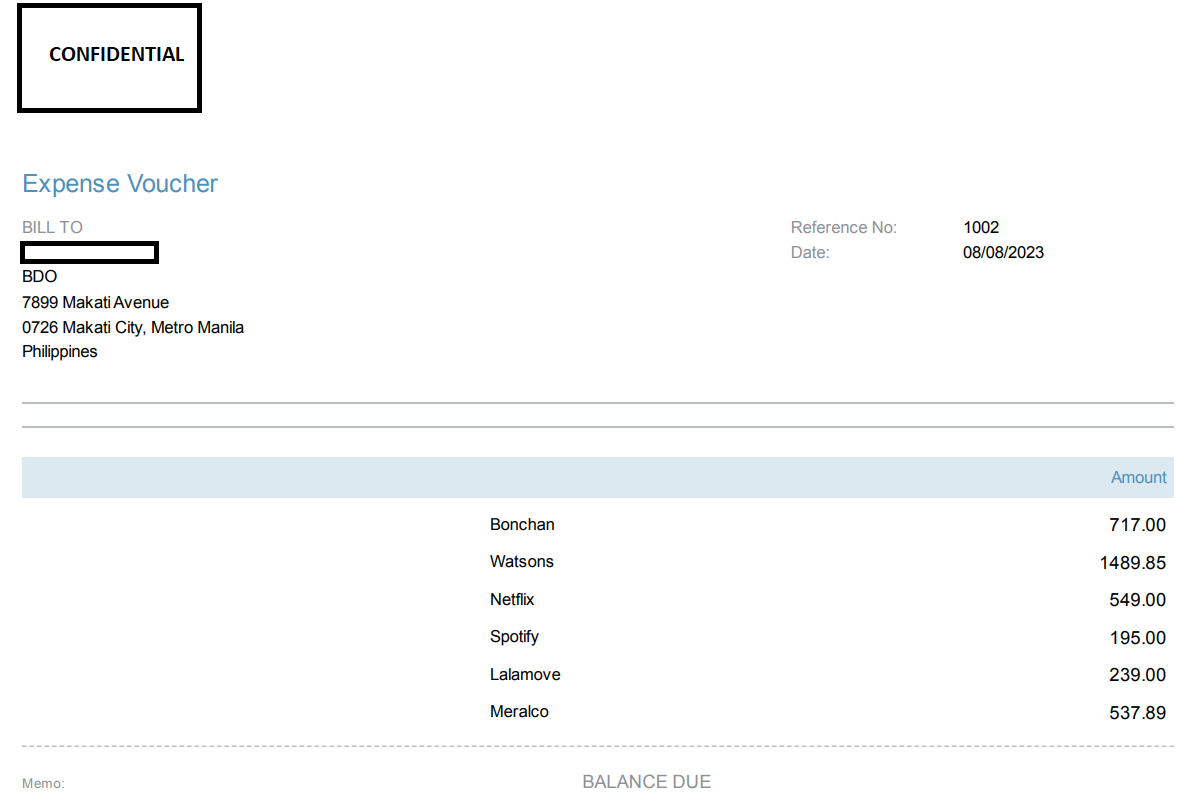Click the 549.00 amount
Screen dimensions: 1202x803
coord(1137,600)
